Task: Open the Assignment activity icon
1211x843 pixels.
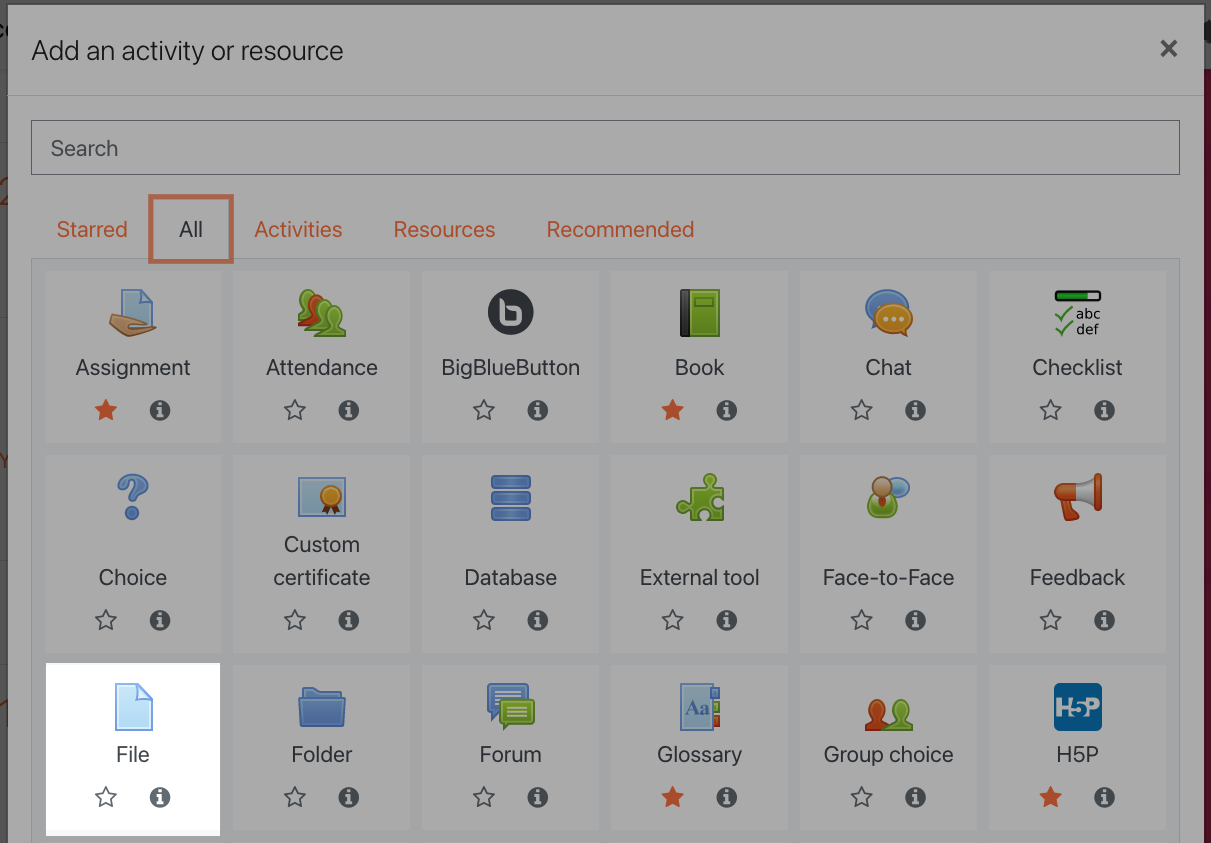Action: tap(133, 313)
